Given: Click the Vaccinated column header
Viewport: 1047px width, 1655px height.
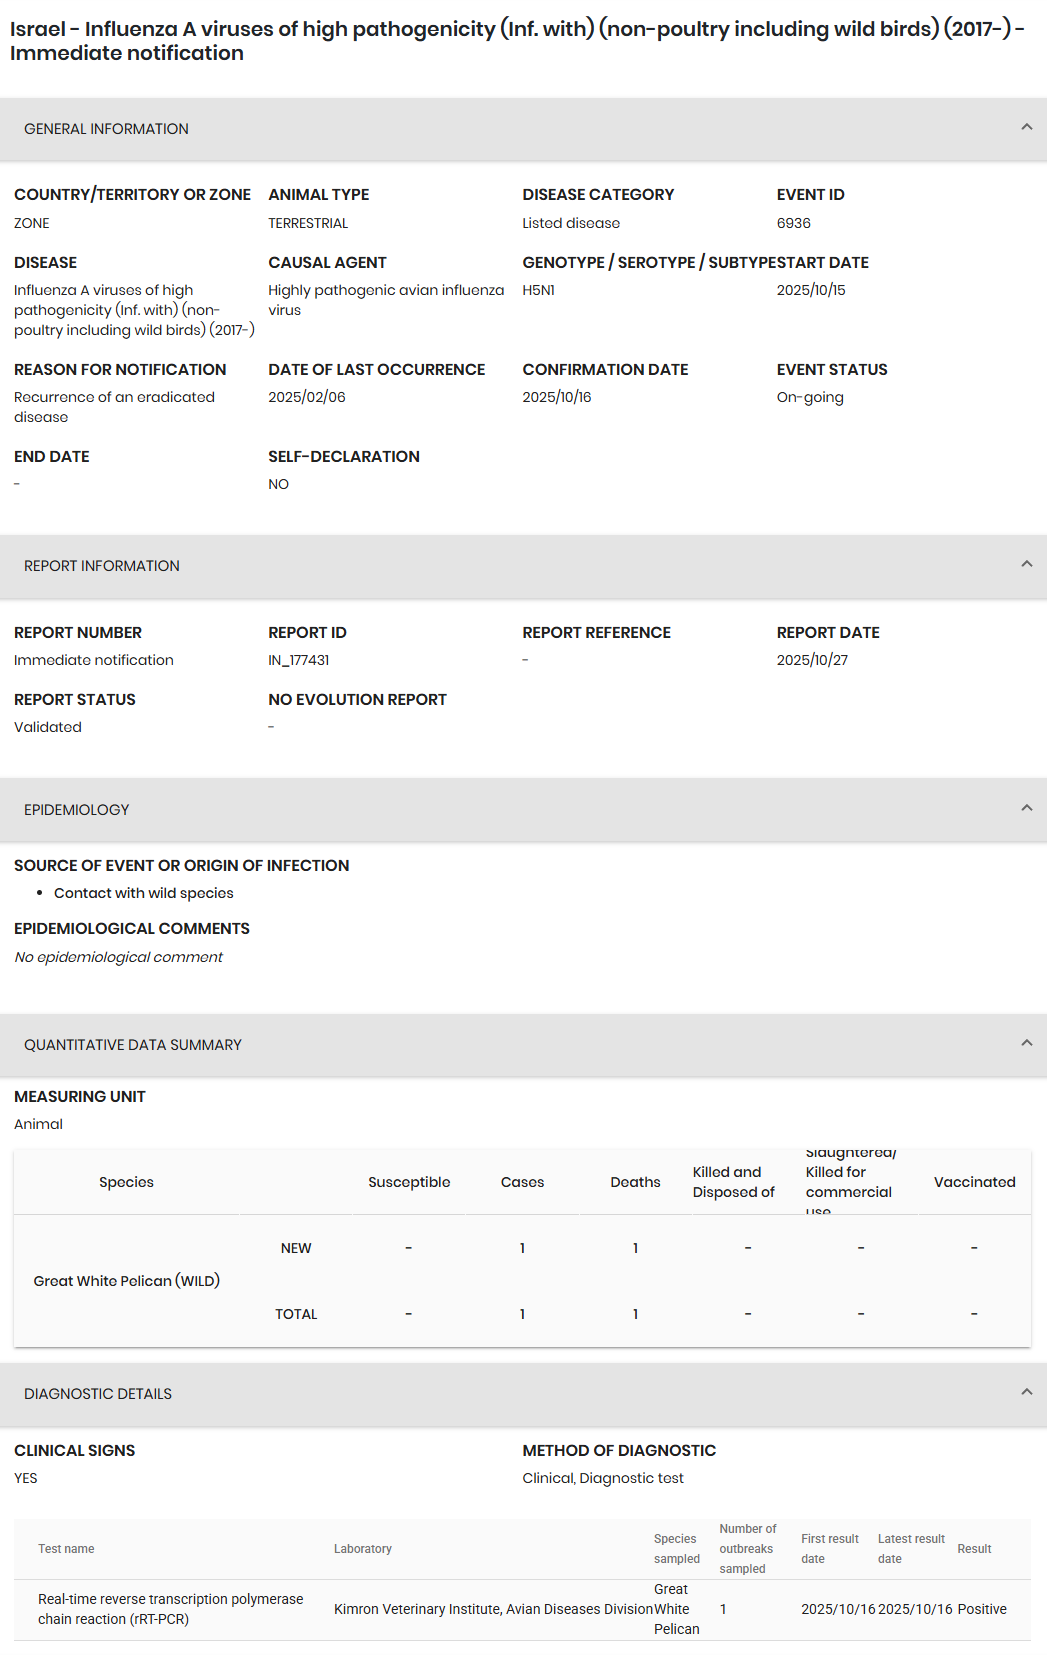Looking at the screenshot, I should pos(974,1182).
